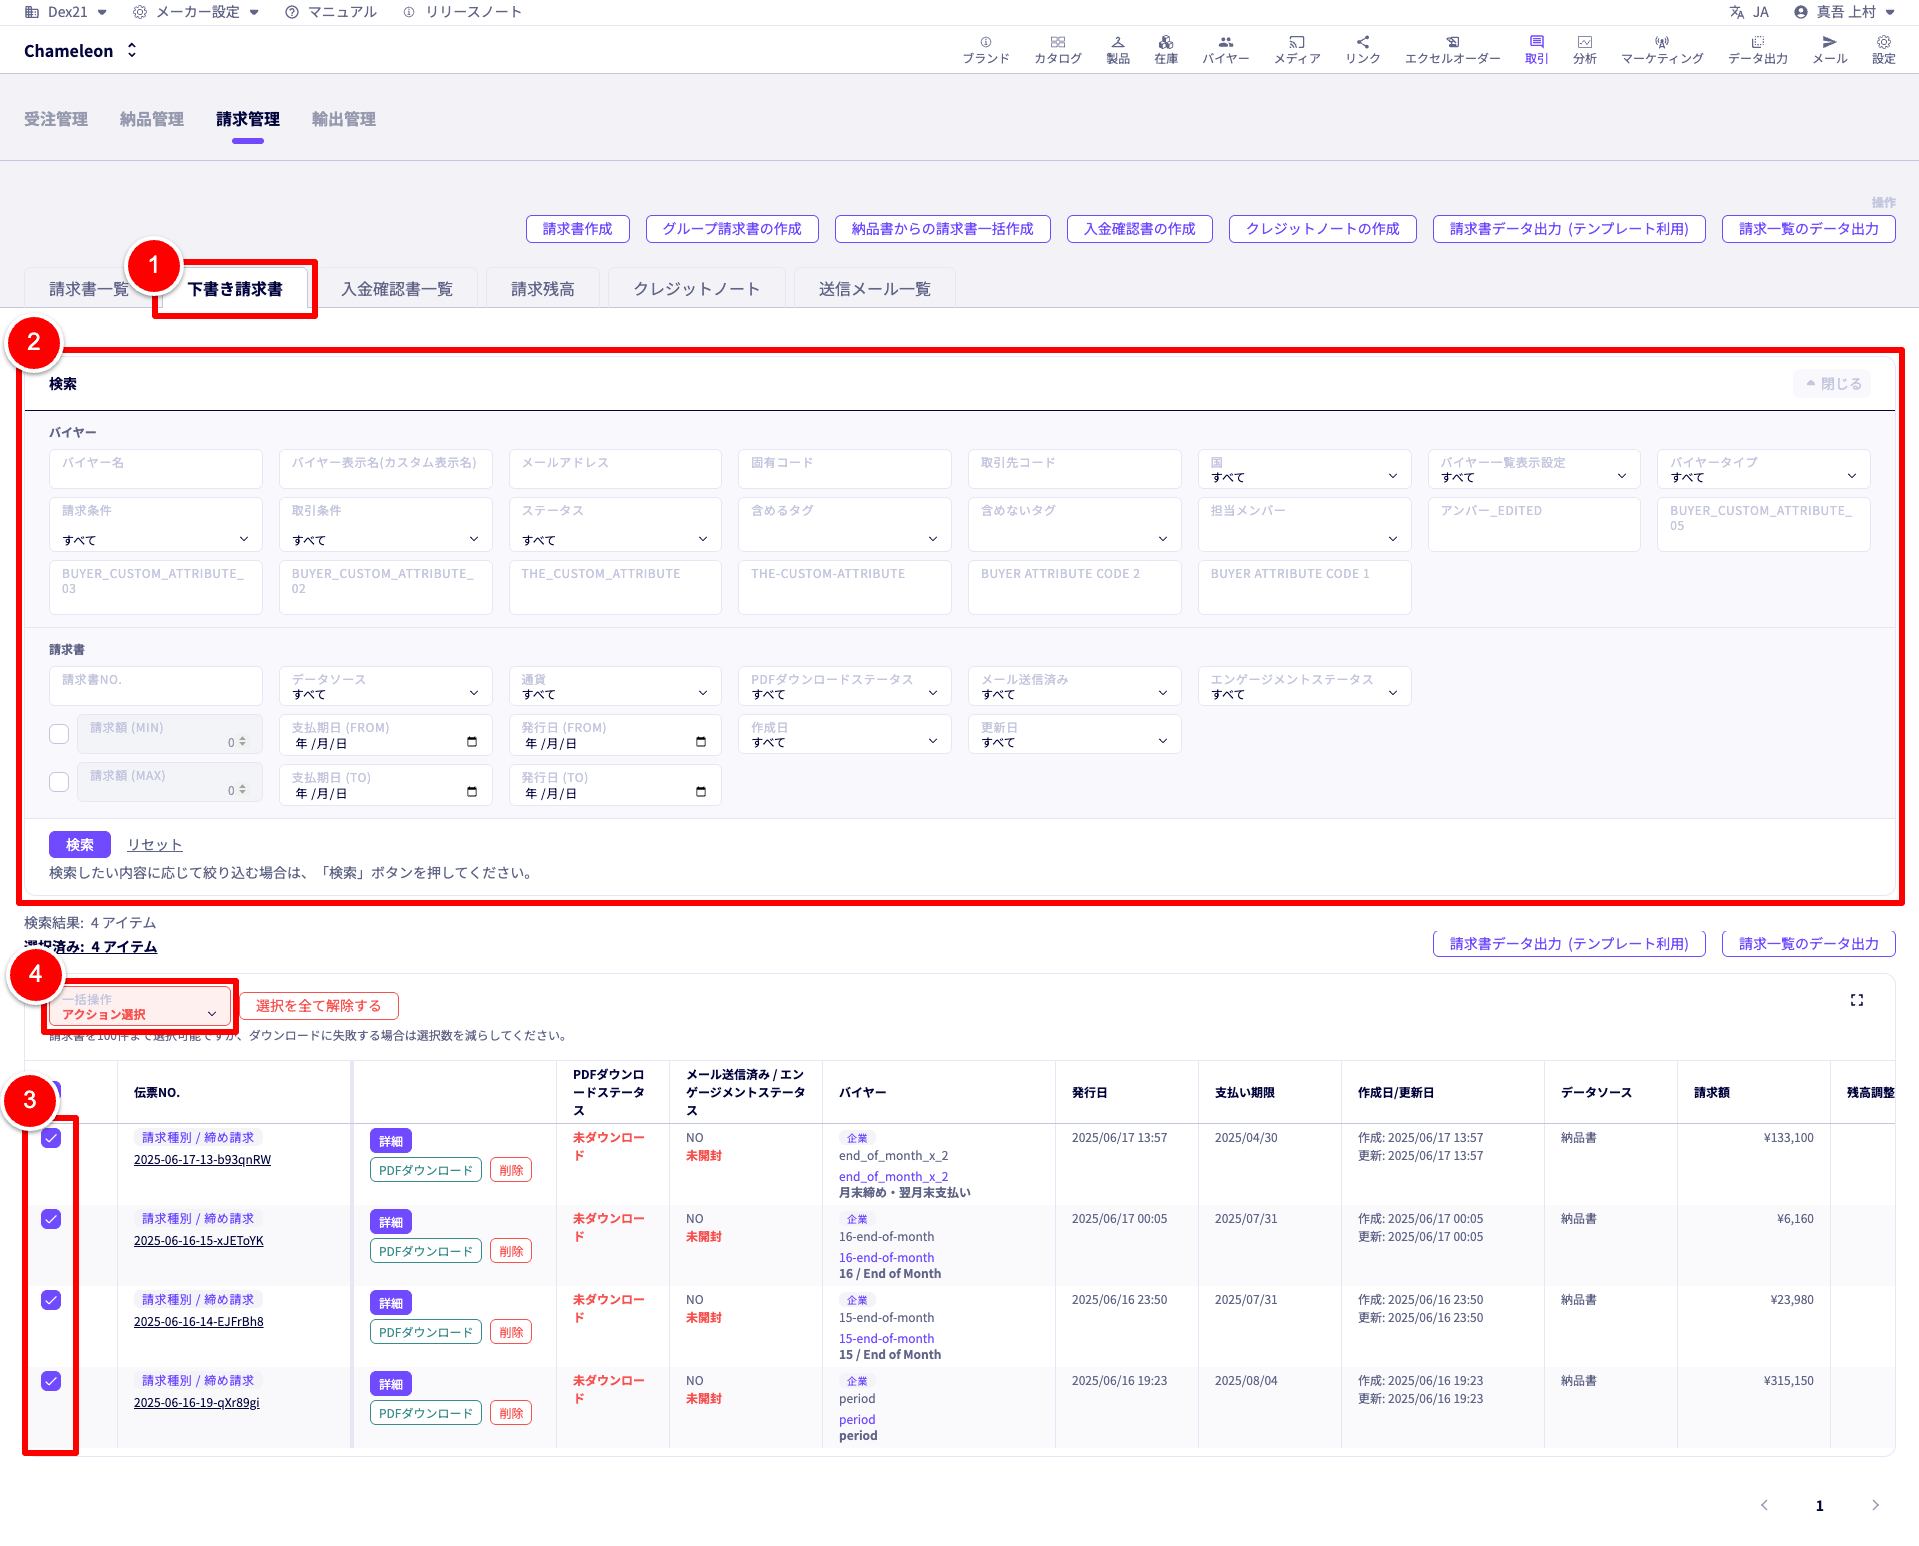Open the クレジットノート tab

[697, 289]
